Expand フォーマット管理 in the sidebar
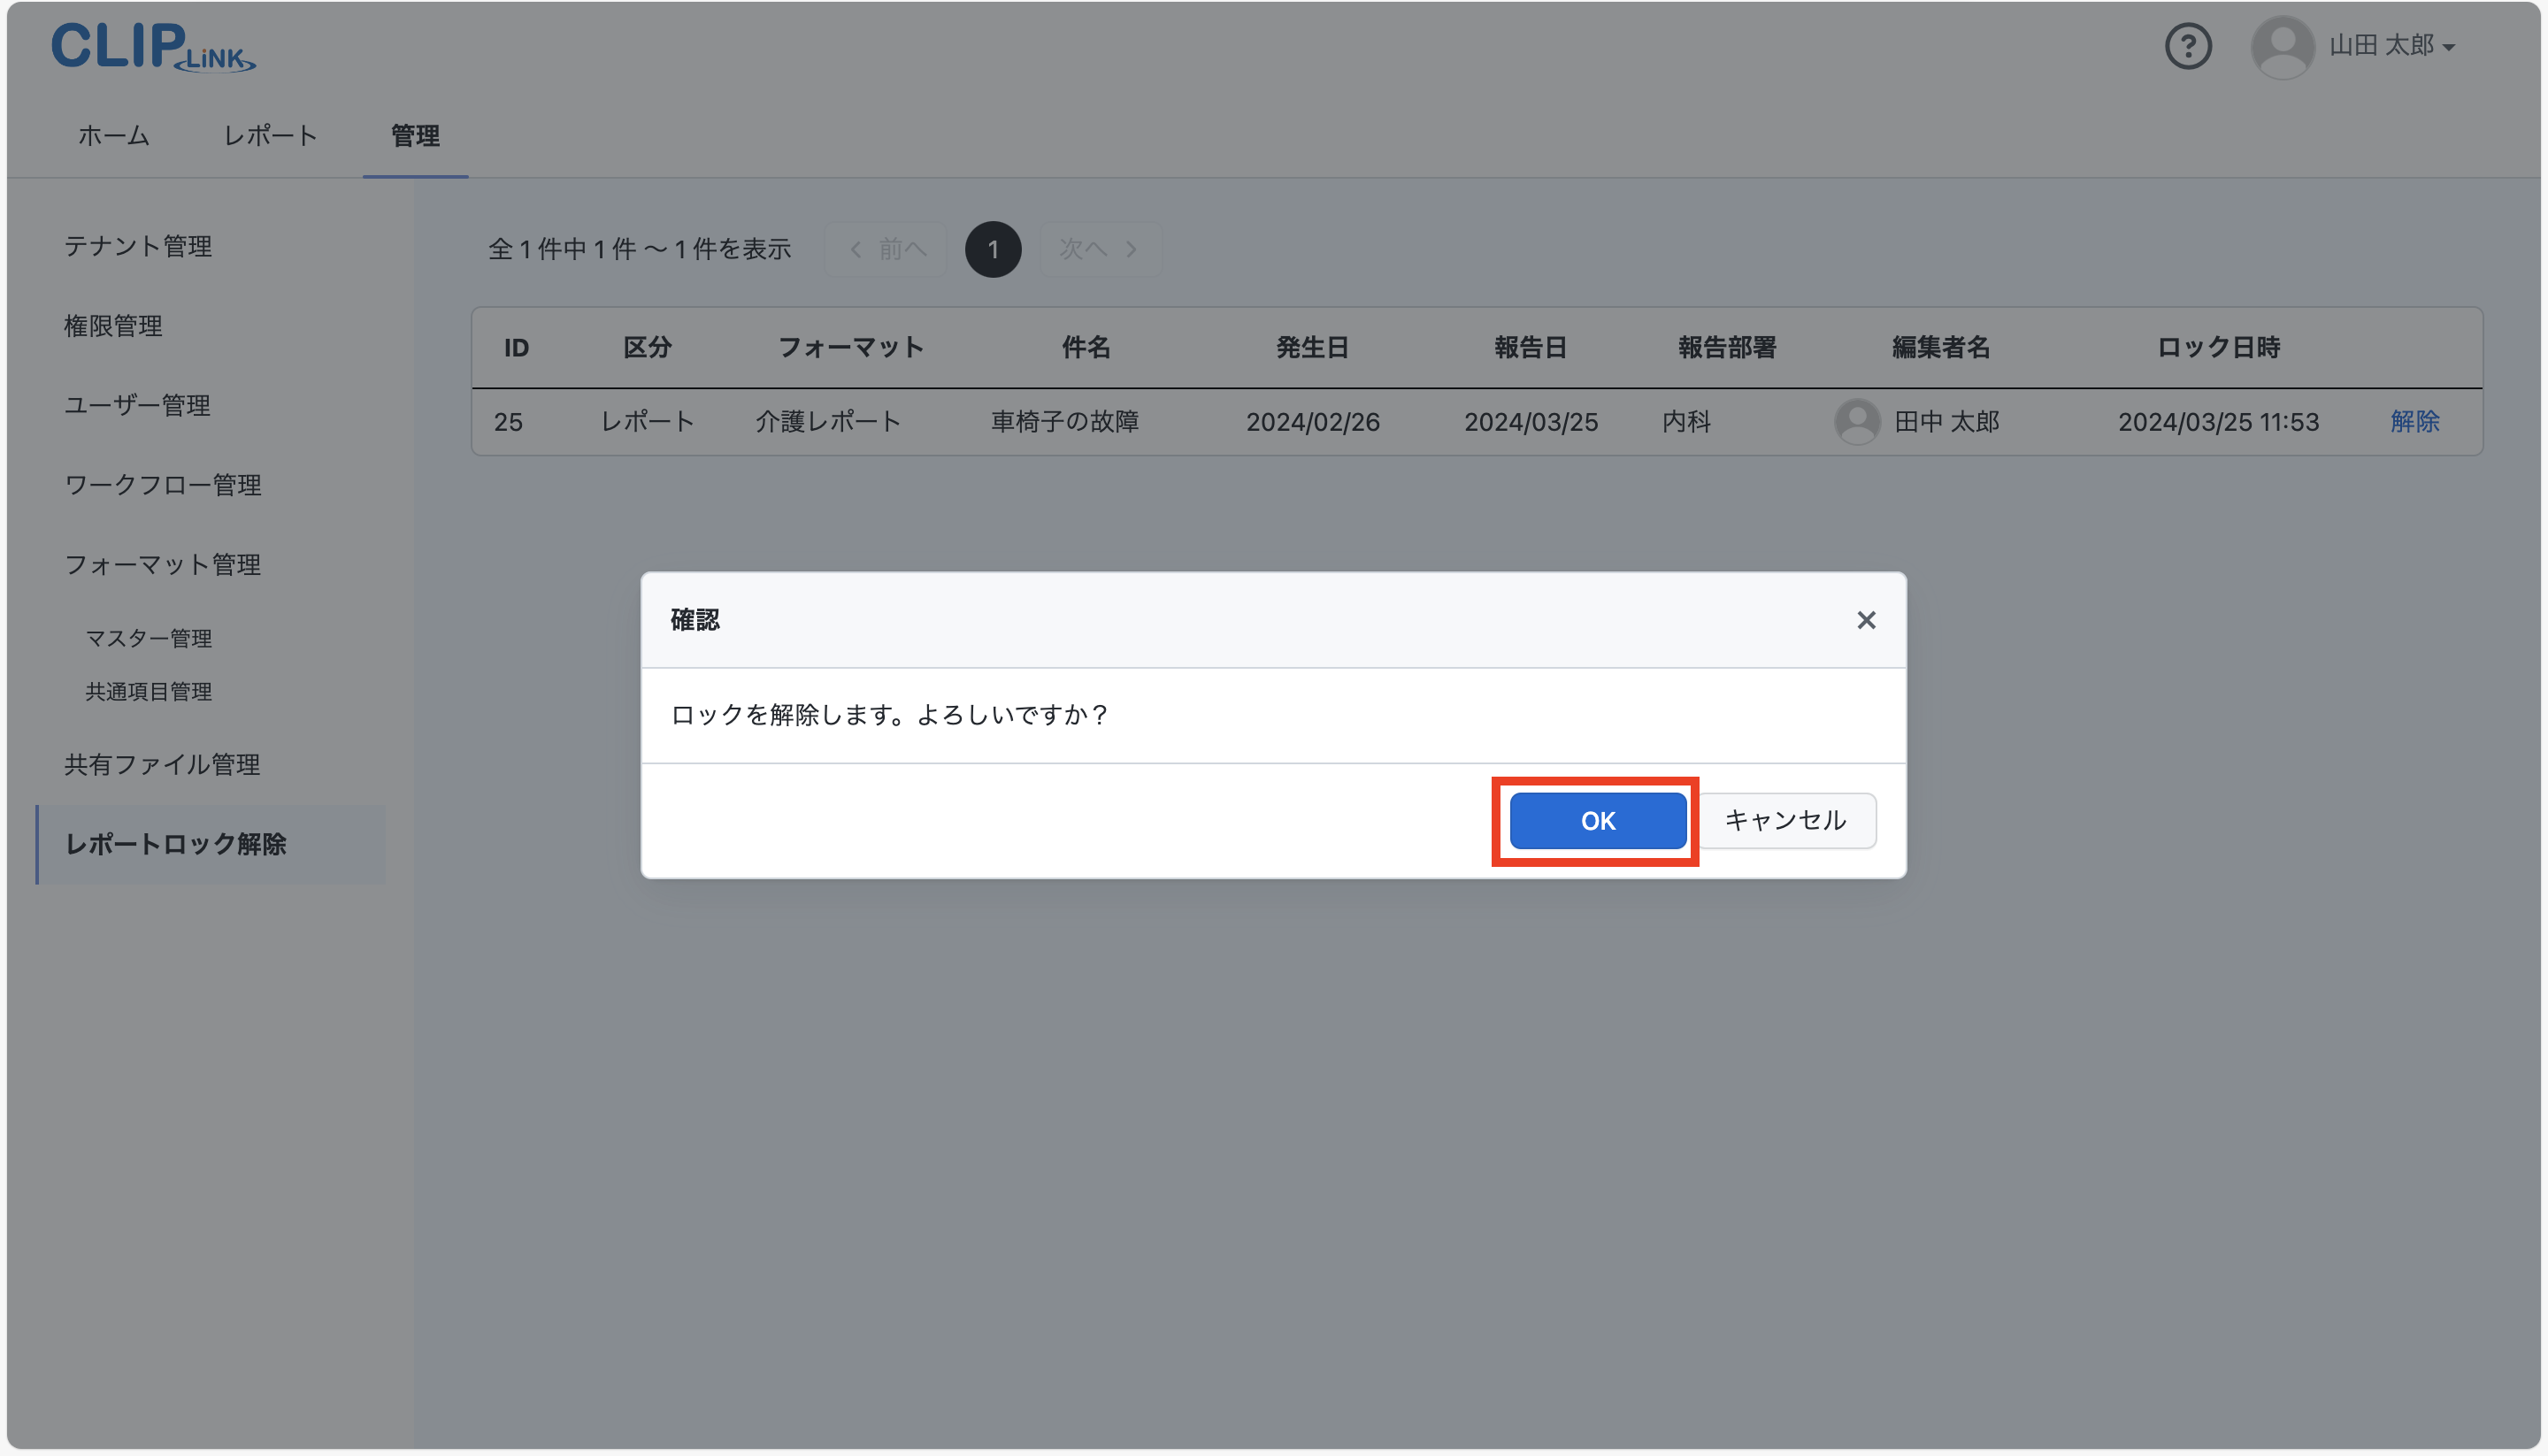2548x1456 pixels. (162, 564)
